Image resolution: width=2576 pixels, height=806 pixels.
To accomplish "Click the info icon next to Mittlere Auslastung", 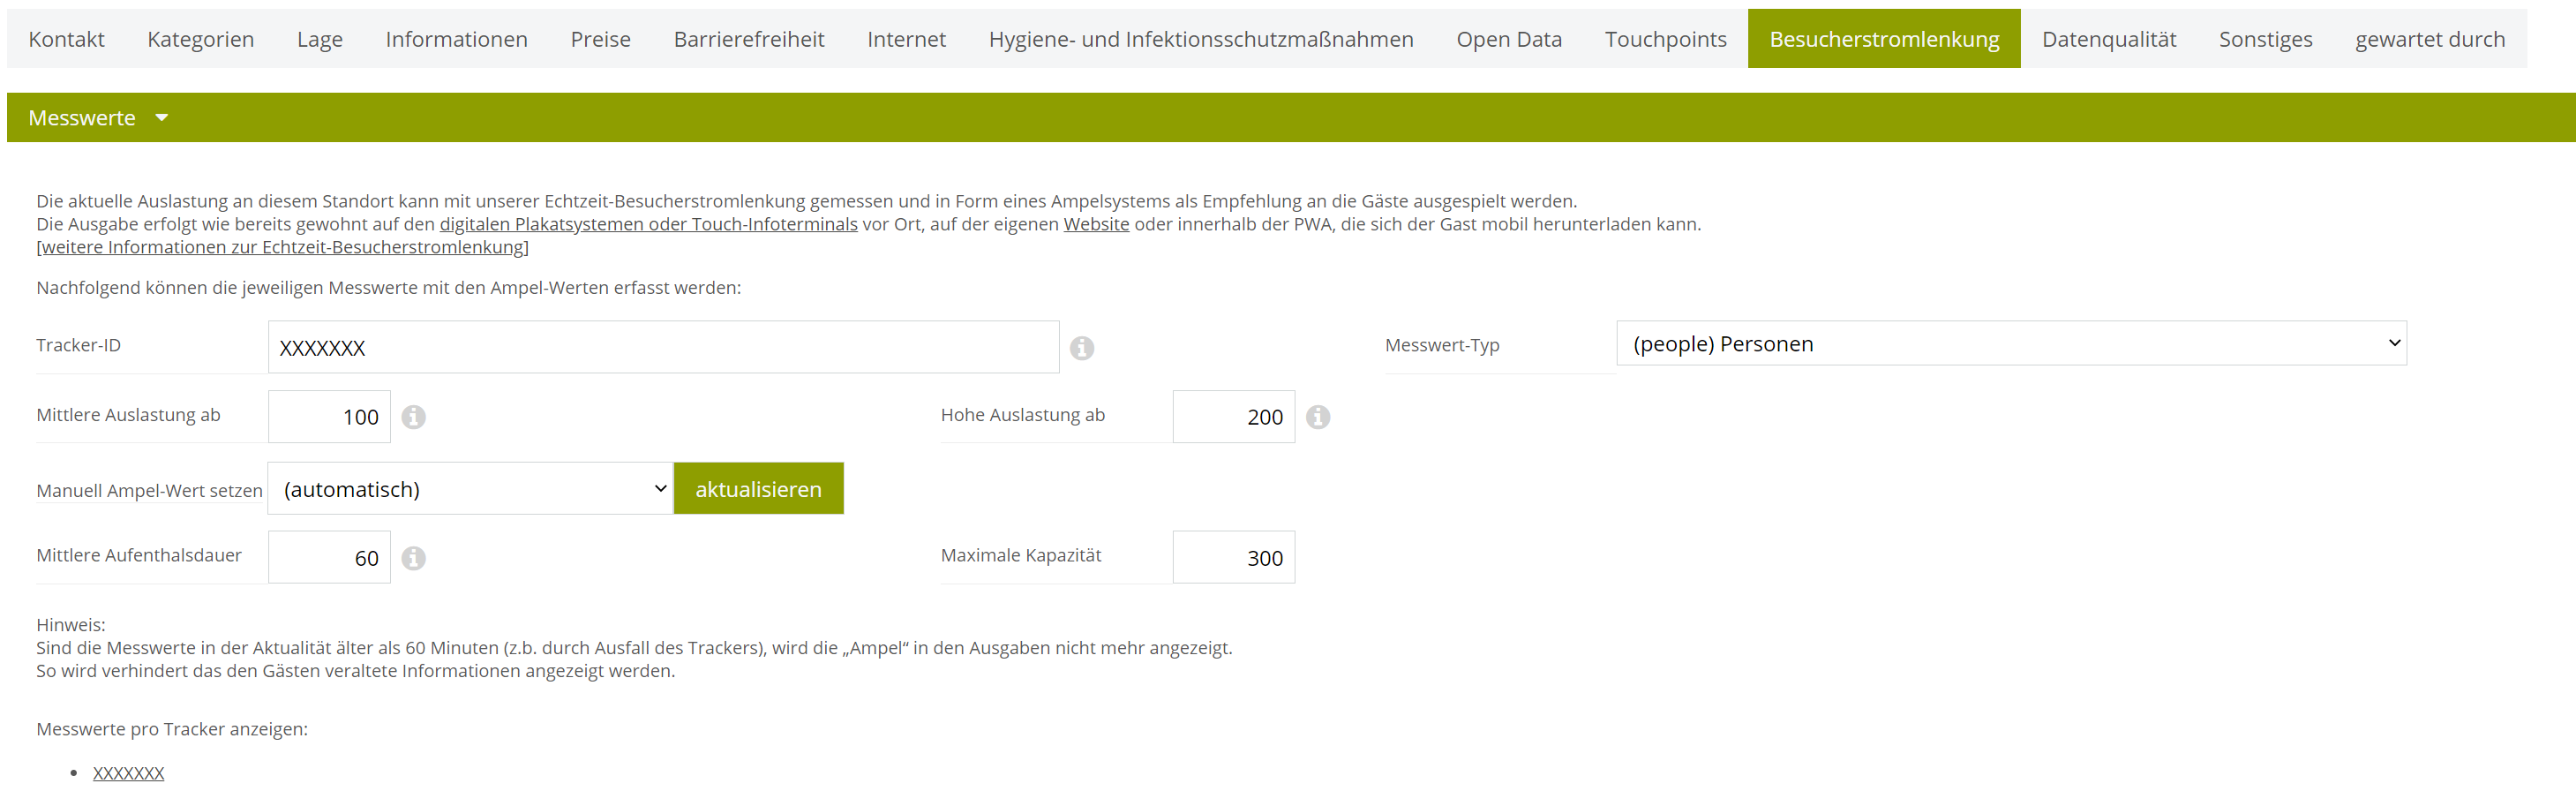I will pos(413,417).
